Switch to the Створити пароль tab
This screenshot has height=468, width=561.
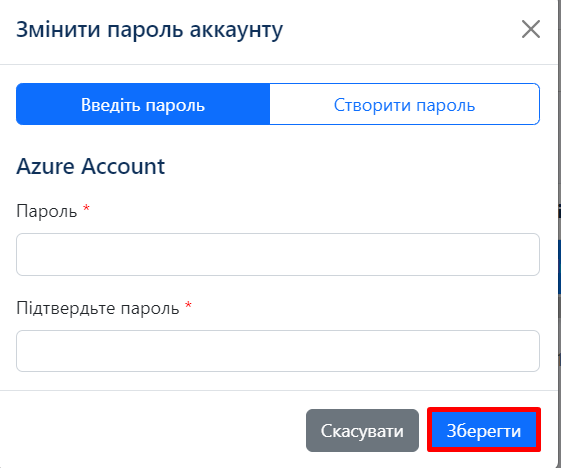[x=404, y=104]
